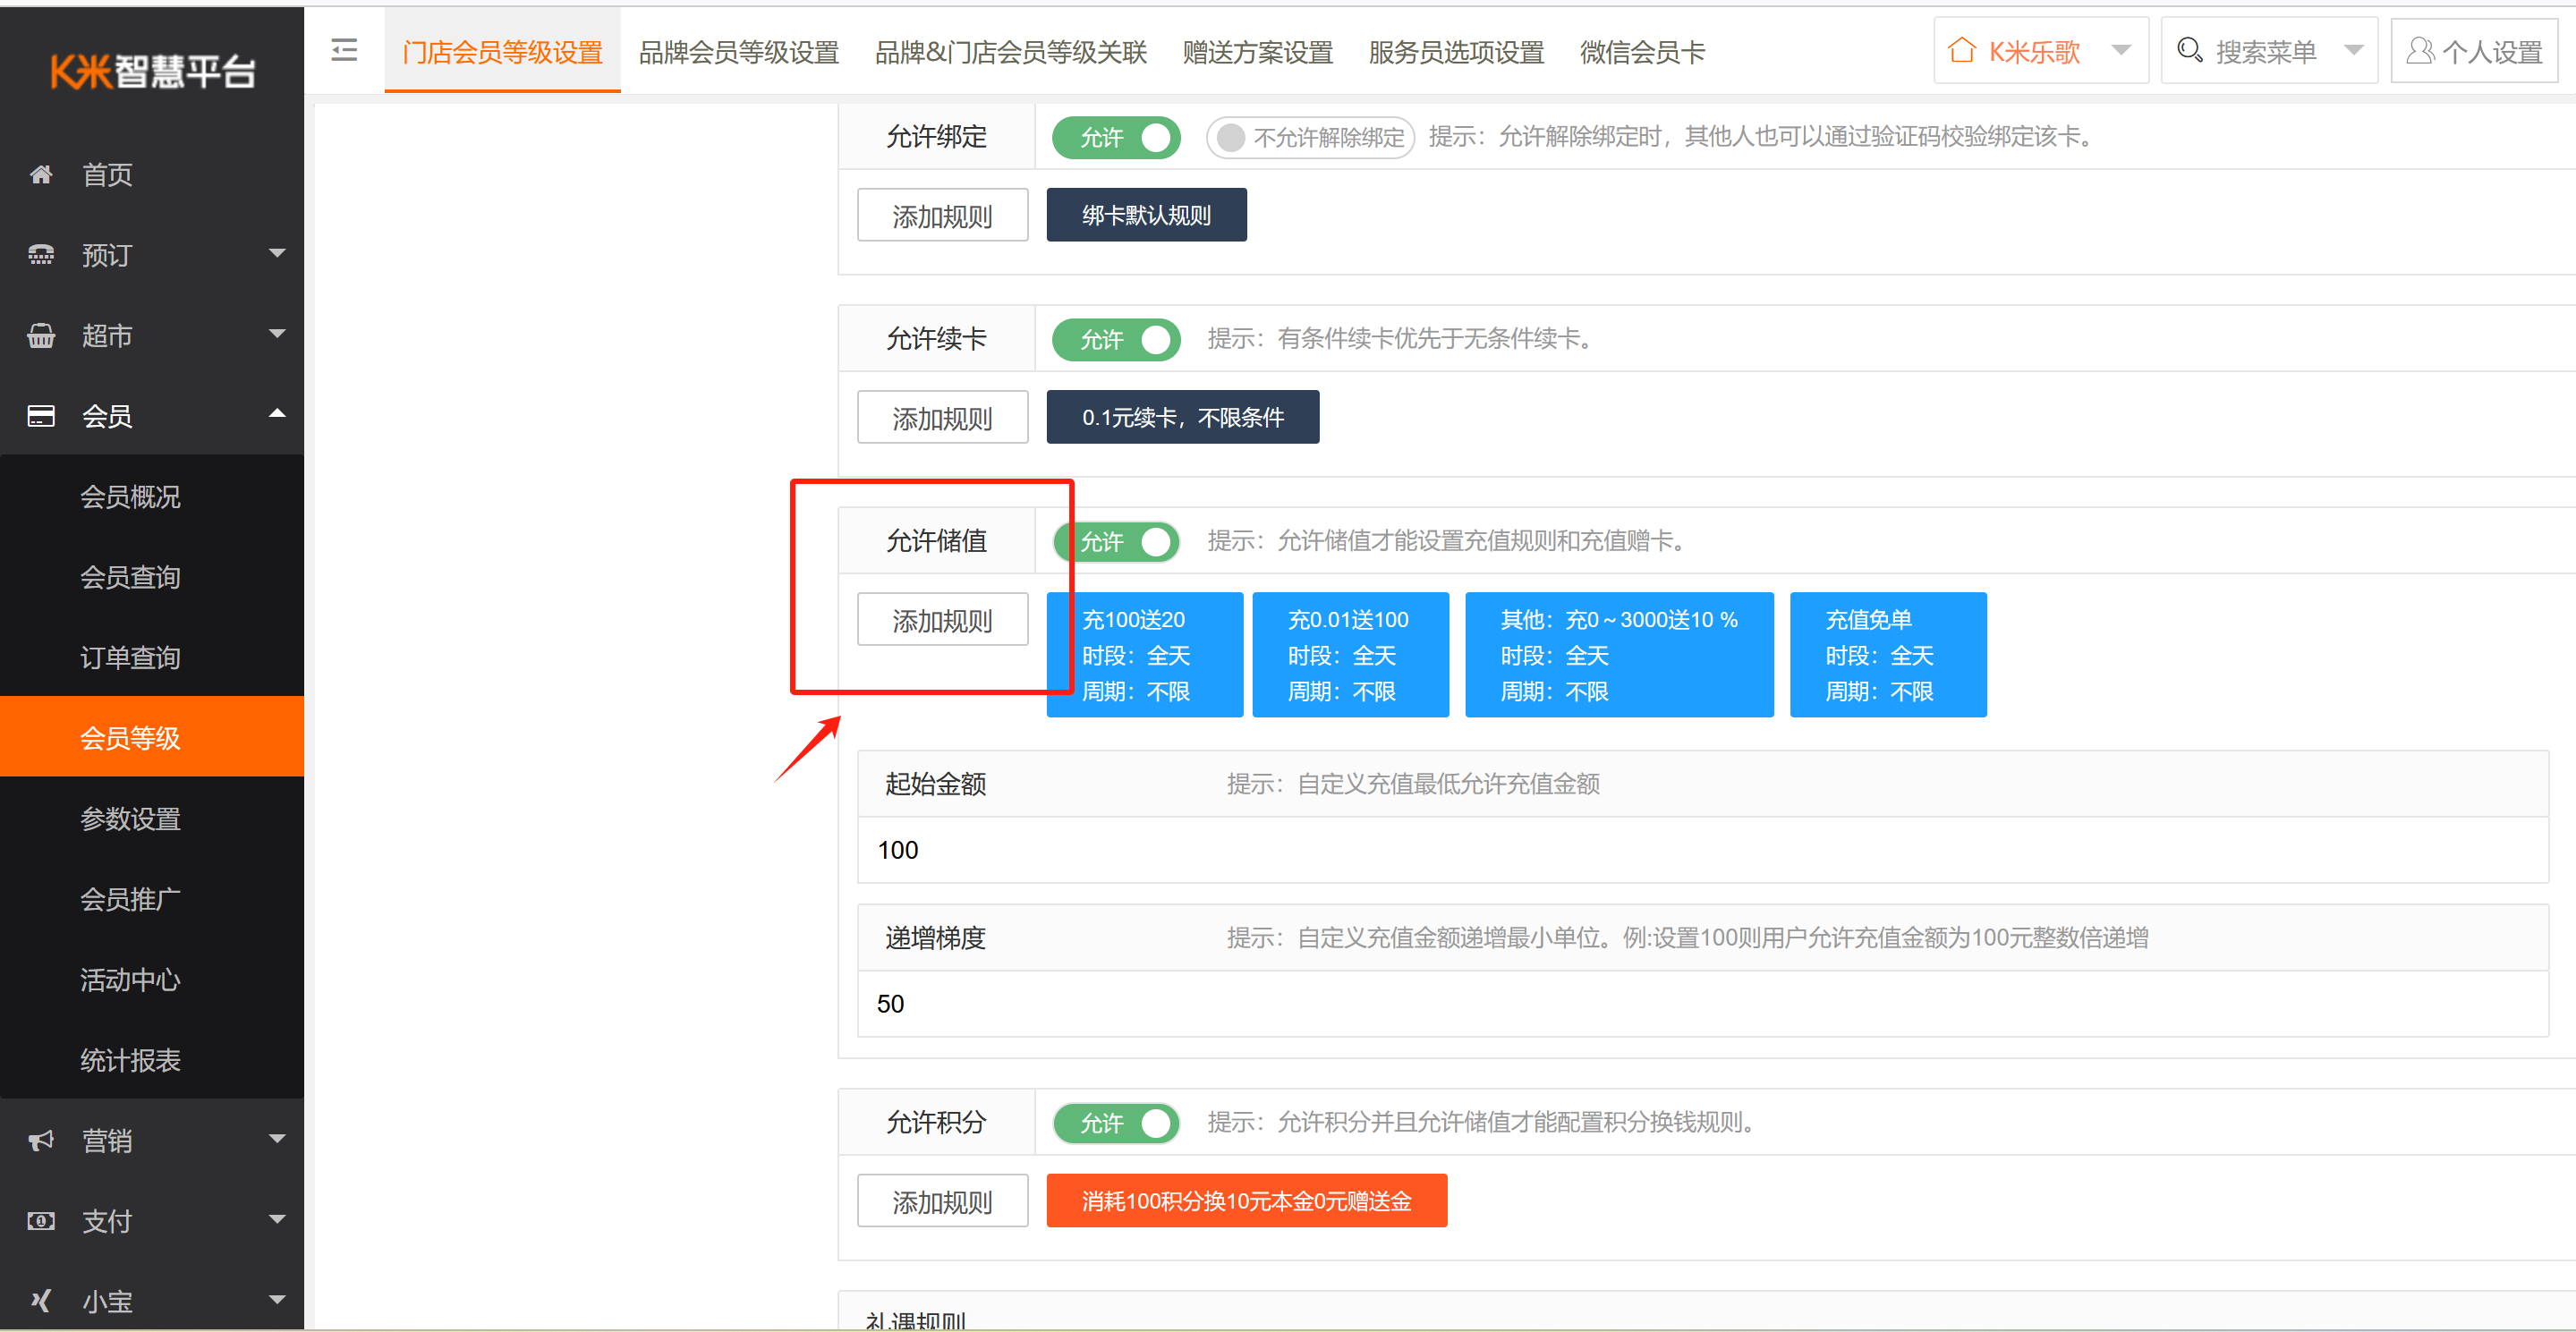Expand the 支付 sidebar menu

[277, 1219]
